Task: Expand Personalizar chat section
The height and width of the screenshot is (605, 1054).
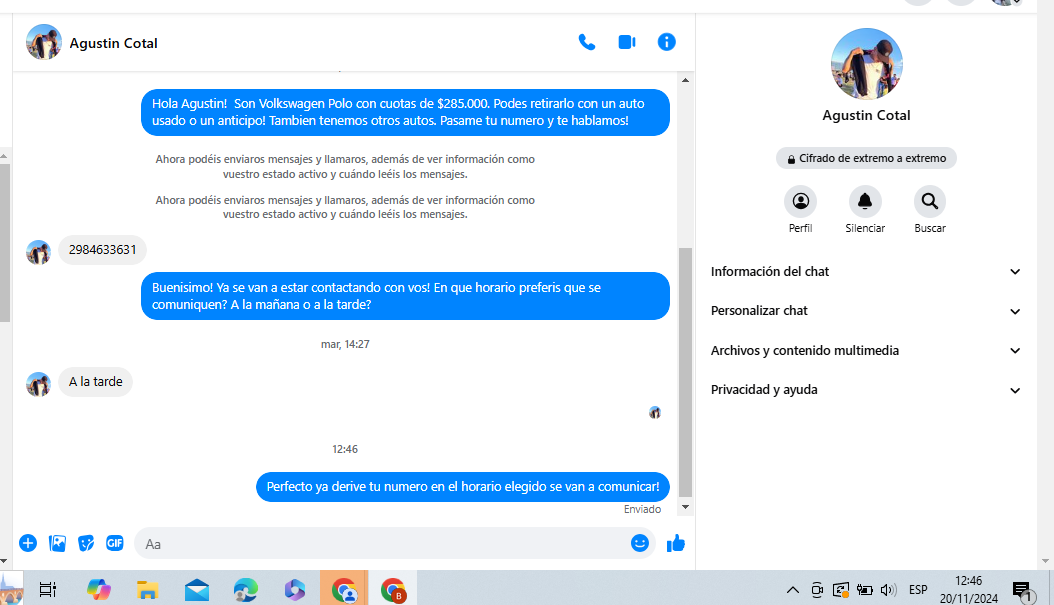Action: [x=866, y=311]
